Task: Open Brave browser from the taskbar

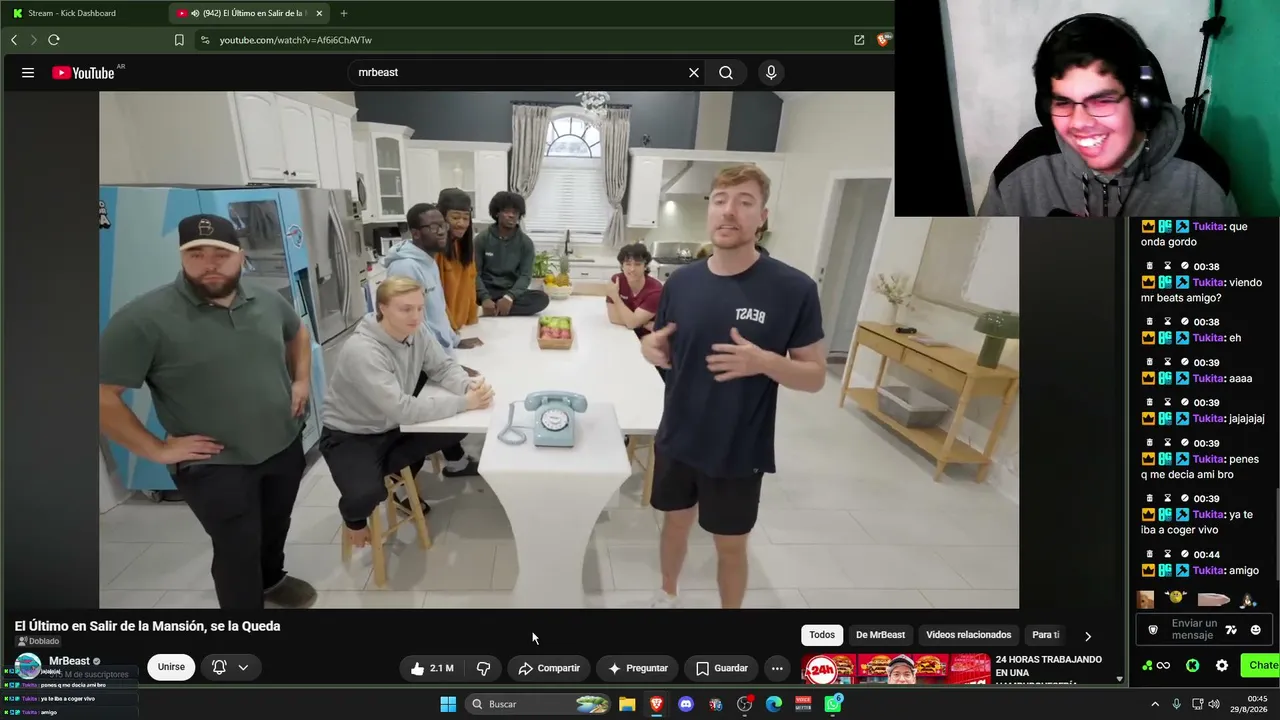Action: [x=657, y=704]
